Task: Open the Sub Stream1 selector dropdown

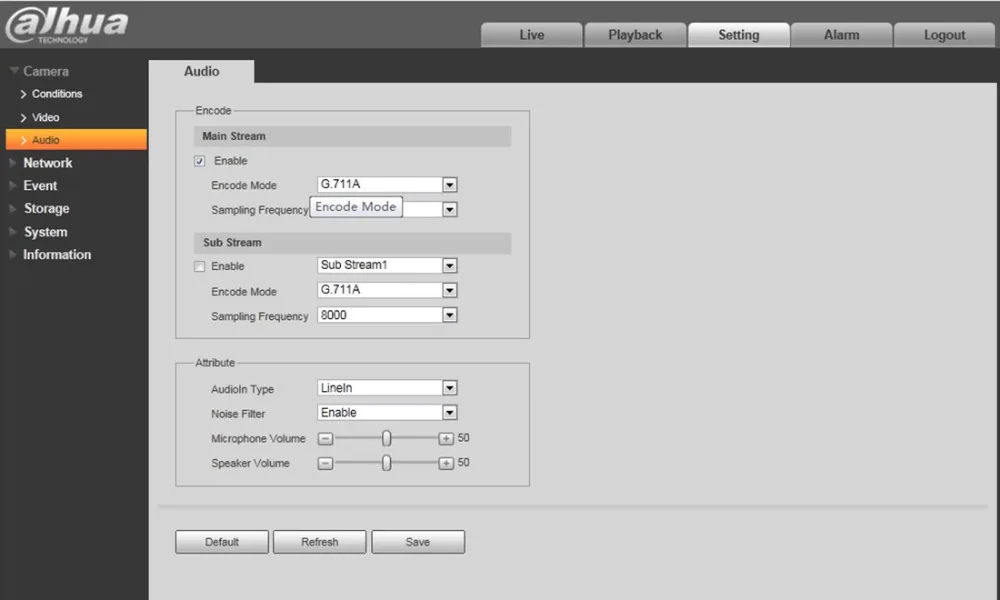Action: coord(387,265)
